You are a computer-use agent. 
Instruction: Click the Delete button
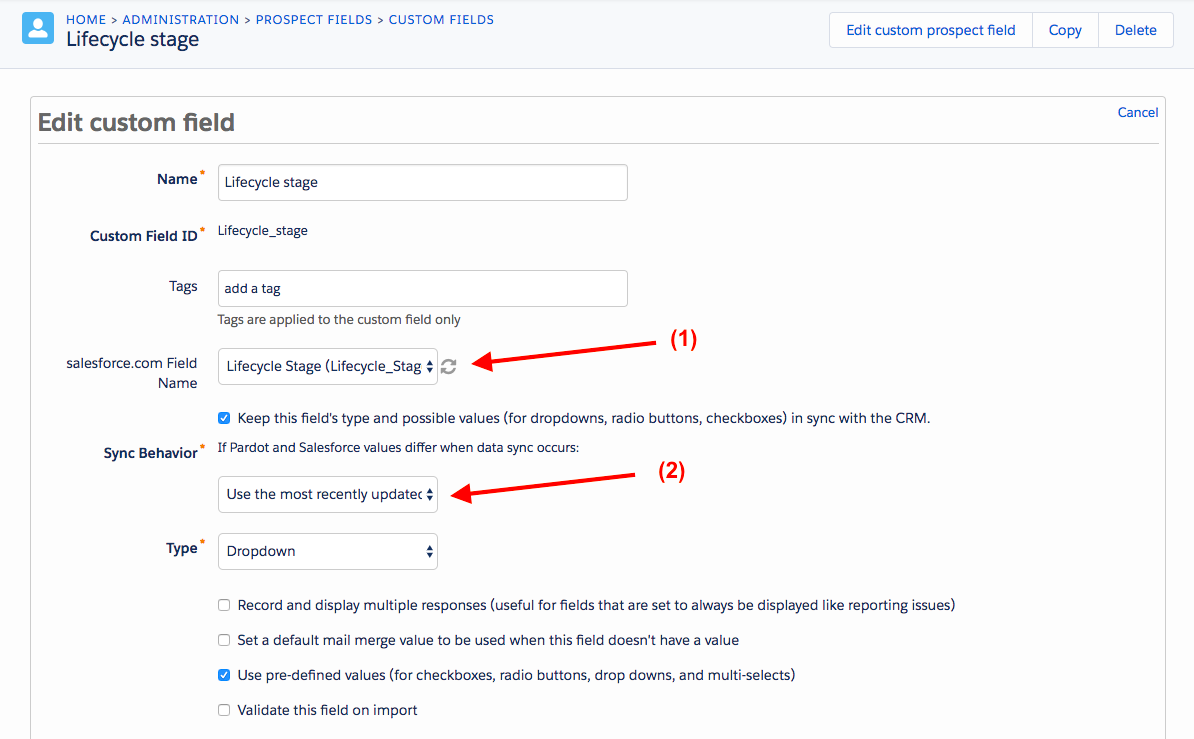point(1135,30)
